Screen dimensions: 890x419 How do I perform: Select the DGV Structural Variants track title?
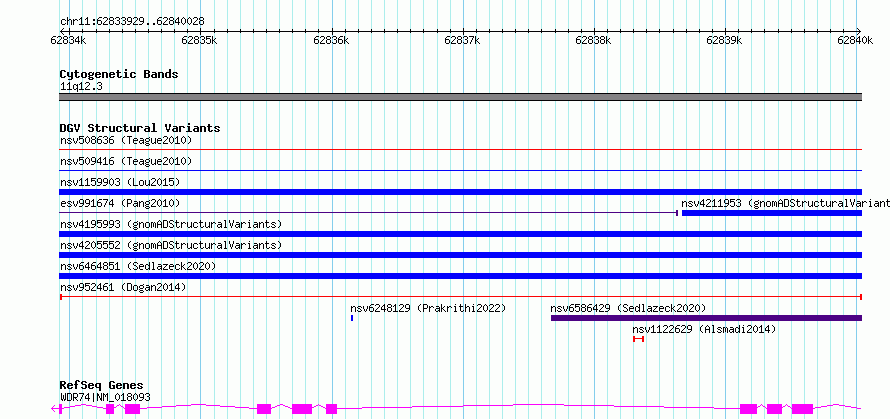click(140, 128)
